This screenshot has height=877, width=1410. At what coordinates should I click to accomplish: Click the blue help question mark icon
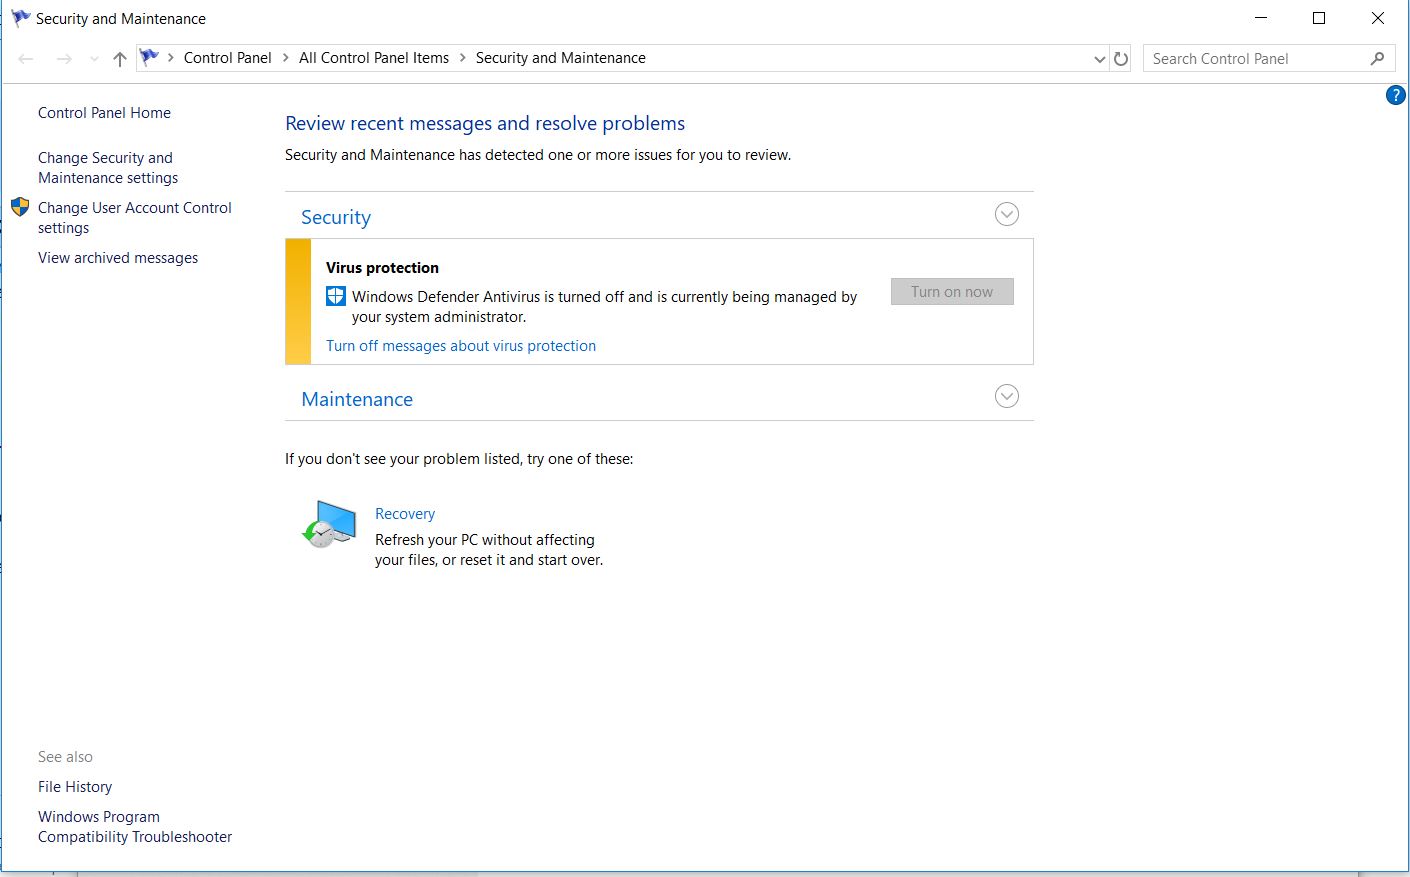point(1396,96)
